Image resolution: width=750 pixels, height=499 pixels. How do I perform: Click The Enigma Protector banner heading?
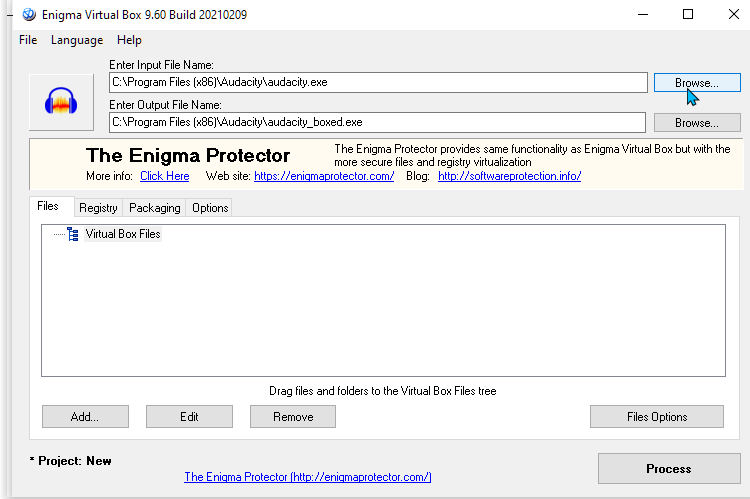(x=188, y=155)
